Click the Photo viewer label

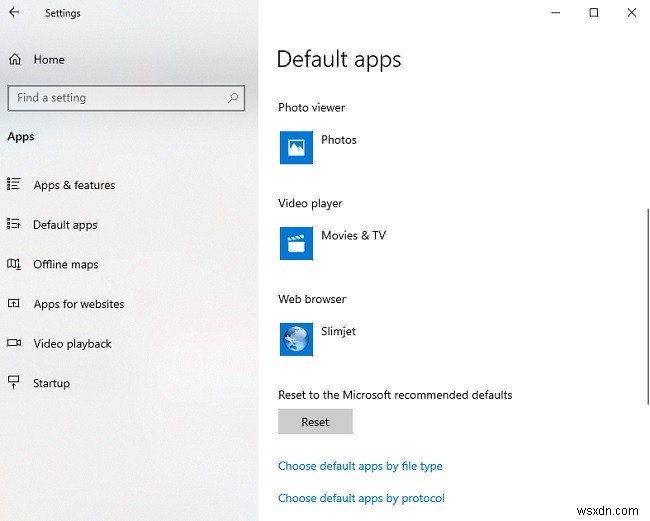pyautogui.click(x=311, y=108)
